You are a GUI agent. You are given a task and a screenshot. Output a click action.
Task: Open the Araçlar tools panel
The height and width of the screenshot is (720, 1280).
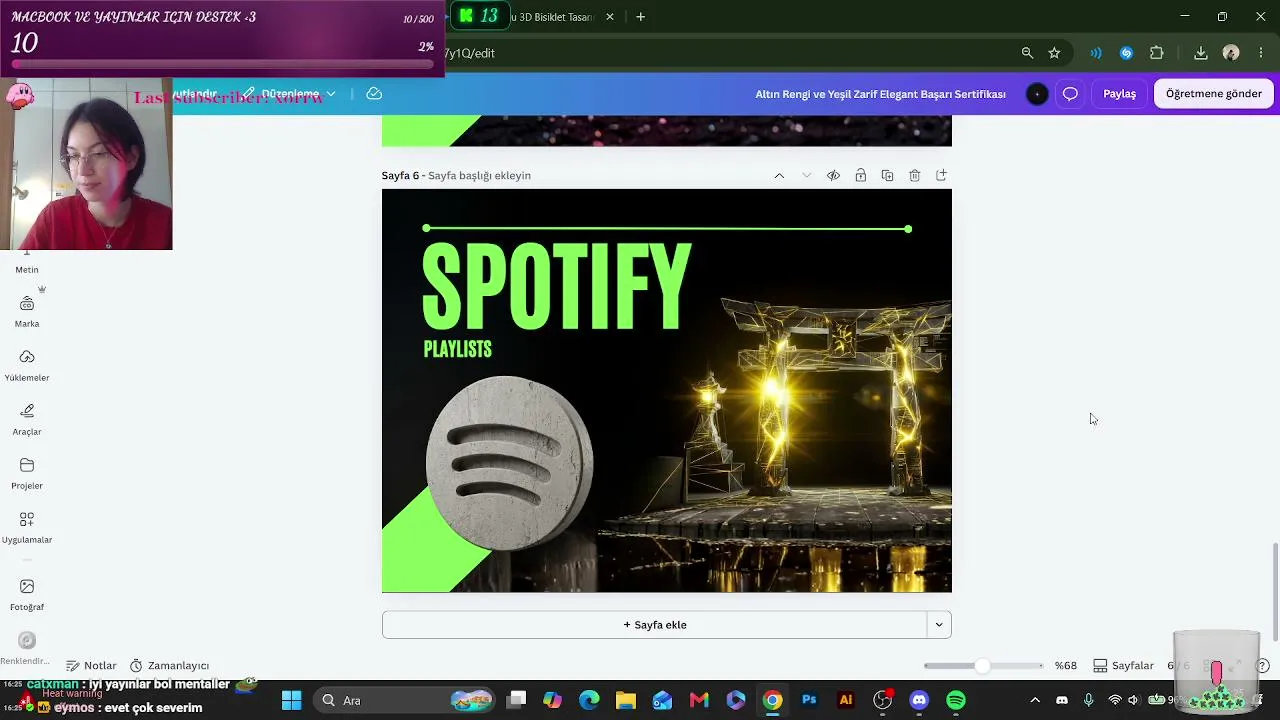(x=27, y=419)
